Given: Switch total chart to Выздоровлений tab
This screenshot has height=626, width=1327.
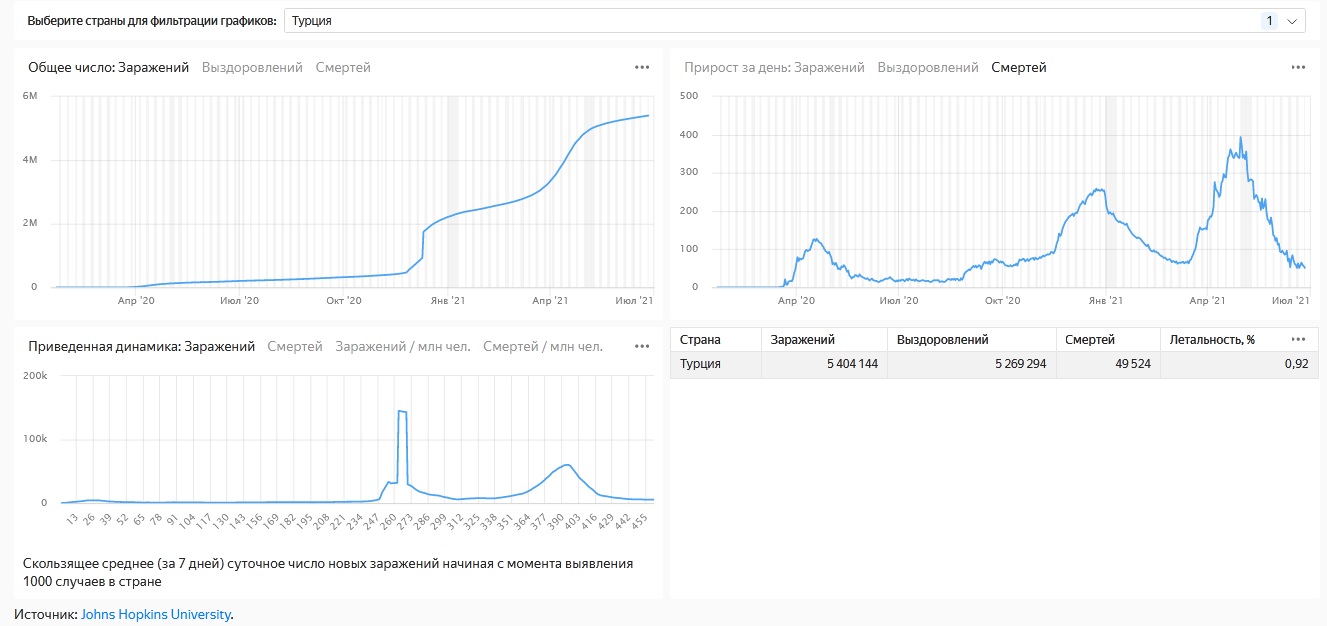Looking at the screenshot, I should [252, 68].
